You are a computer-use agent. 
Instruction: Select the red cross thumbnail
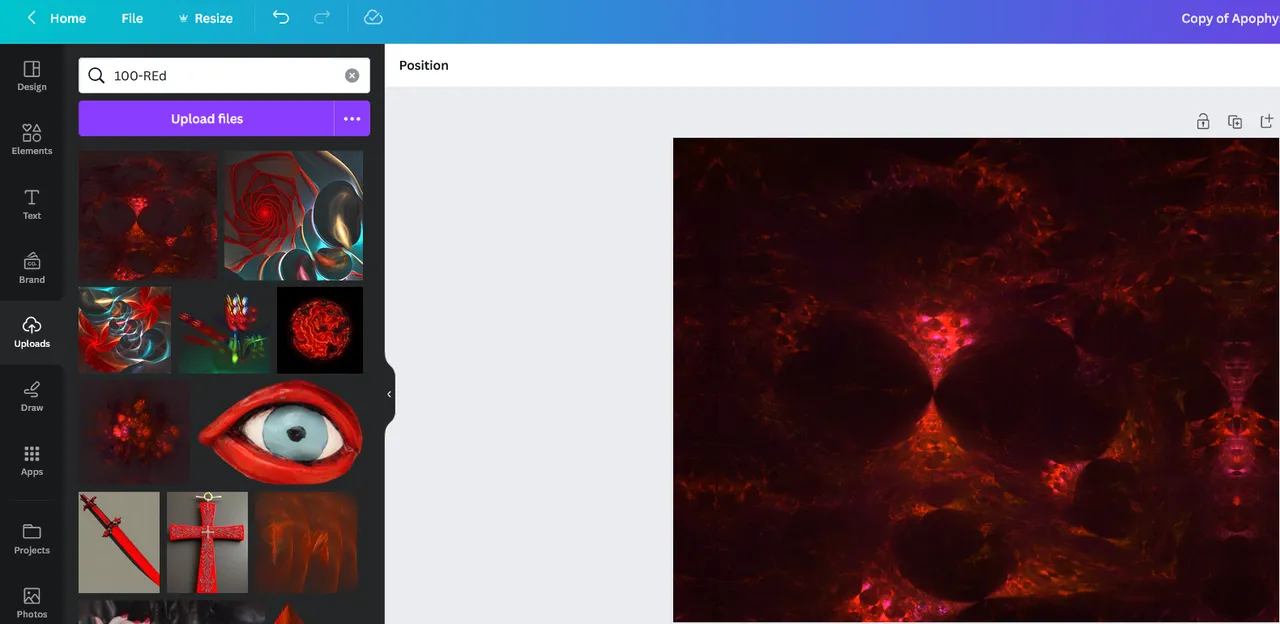tap(207, 542)
